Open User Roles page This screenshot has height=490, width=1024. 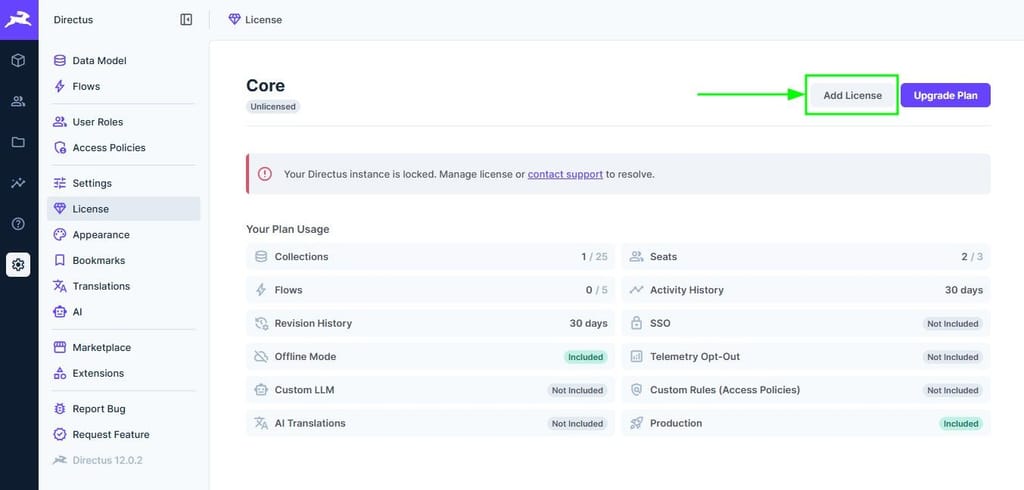tap(123, 122)
